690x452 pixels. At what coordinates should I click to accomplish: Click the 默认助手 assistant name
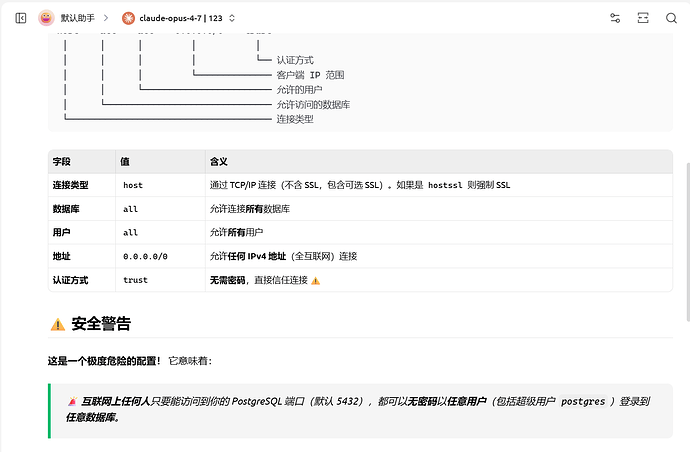[x=77, y=18]
